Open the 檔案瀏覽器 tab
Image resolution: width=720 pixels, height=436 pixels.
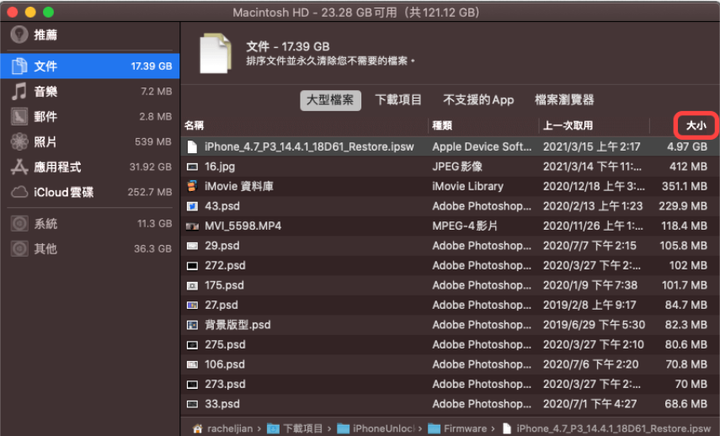click(x=564, y=100)
